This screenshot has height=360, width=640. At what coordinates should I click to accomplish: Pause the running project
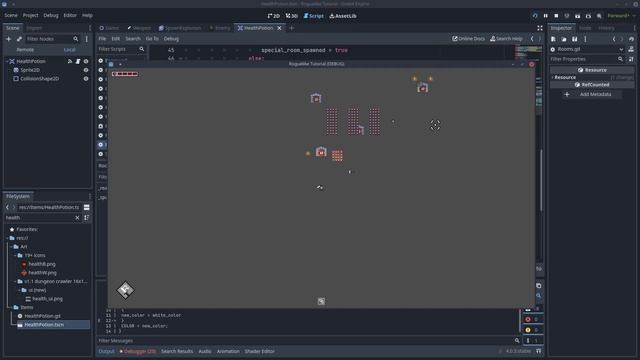[x=546, y=16]
